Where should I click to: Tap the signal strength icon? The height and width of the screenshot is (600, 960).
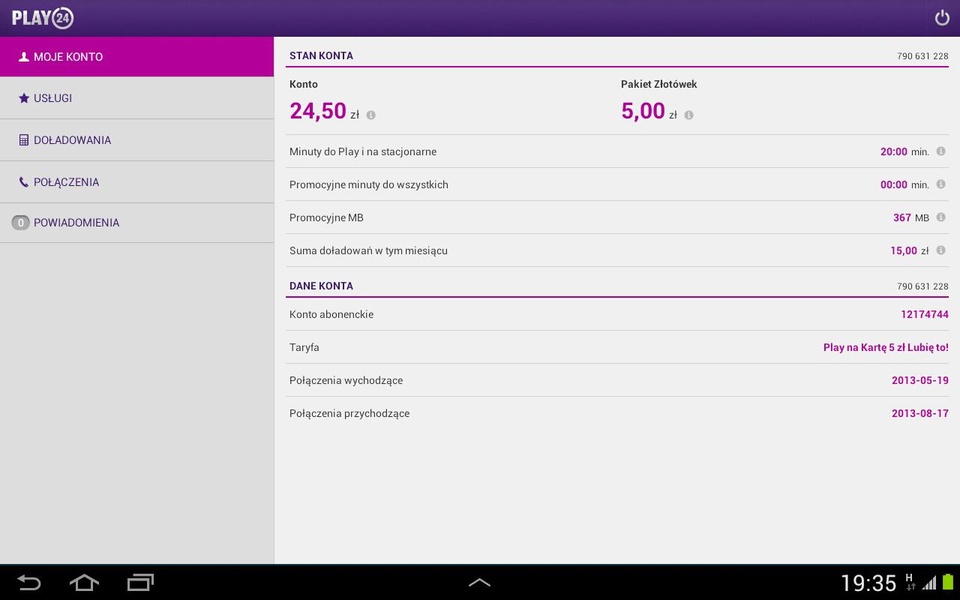930,582
